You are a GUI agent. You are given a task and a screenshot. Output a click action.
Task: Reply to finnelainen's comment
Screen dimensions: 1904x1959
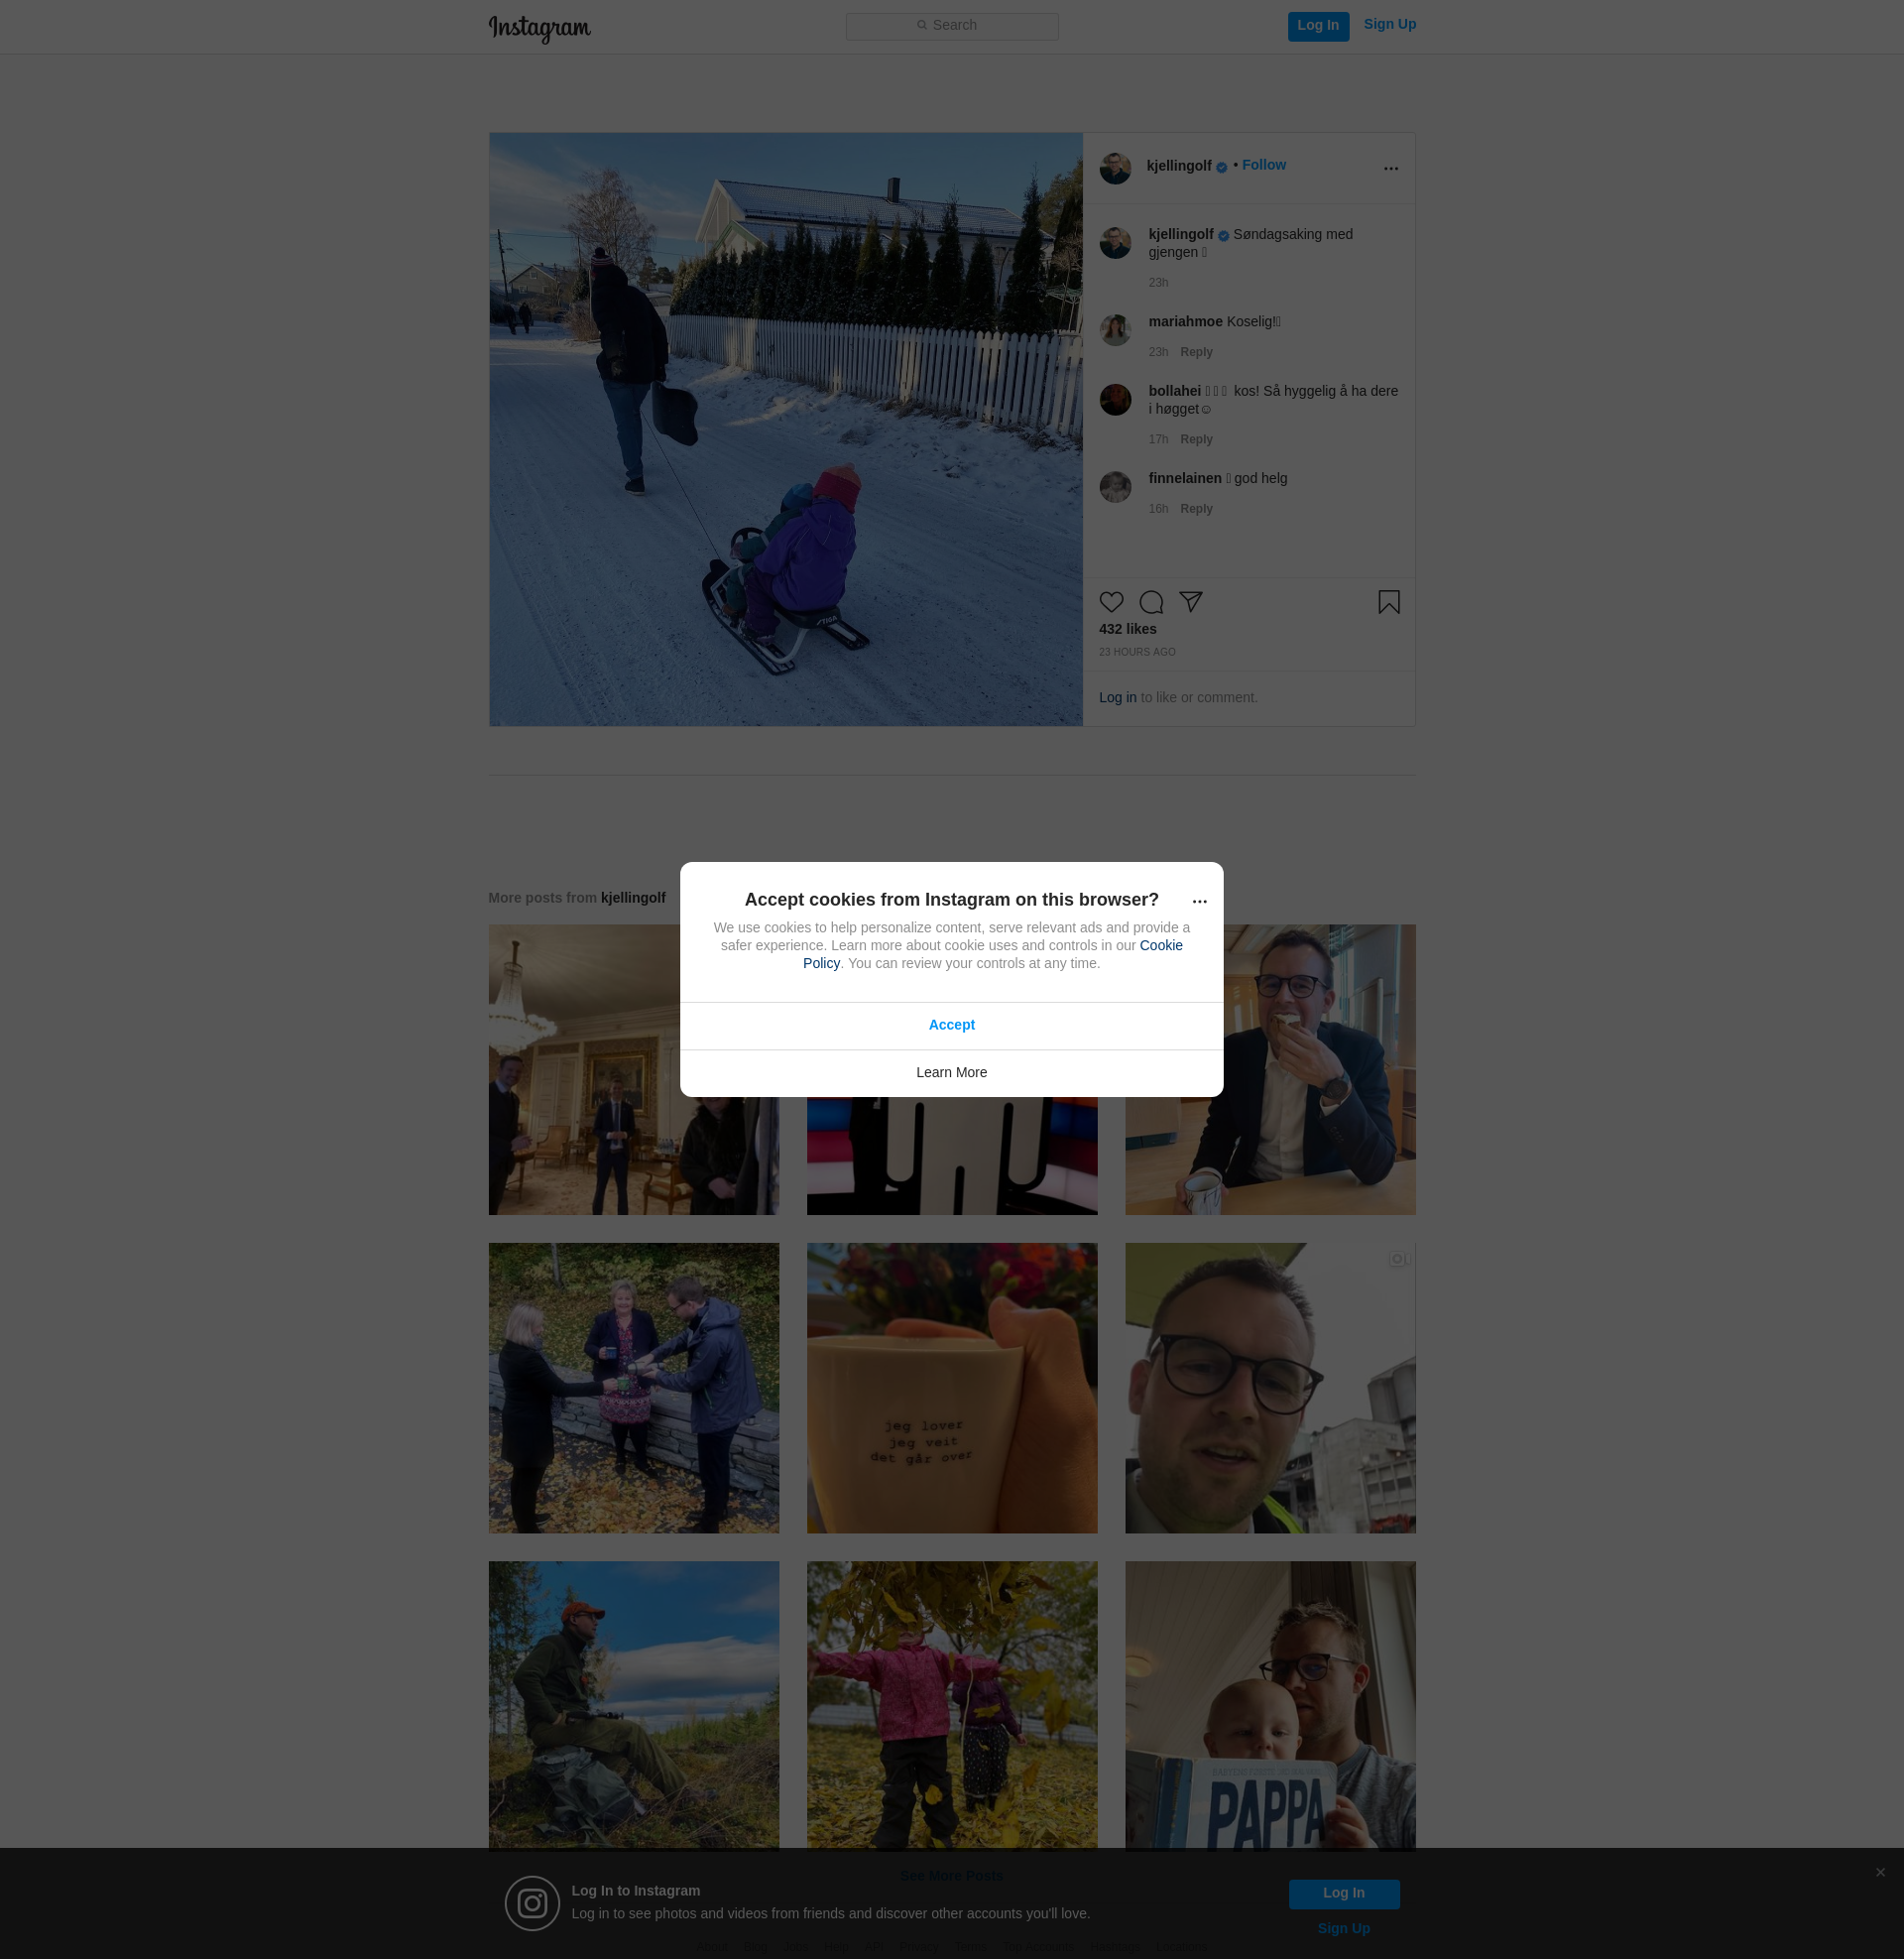tap(1196, 509)
